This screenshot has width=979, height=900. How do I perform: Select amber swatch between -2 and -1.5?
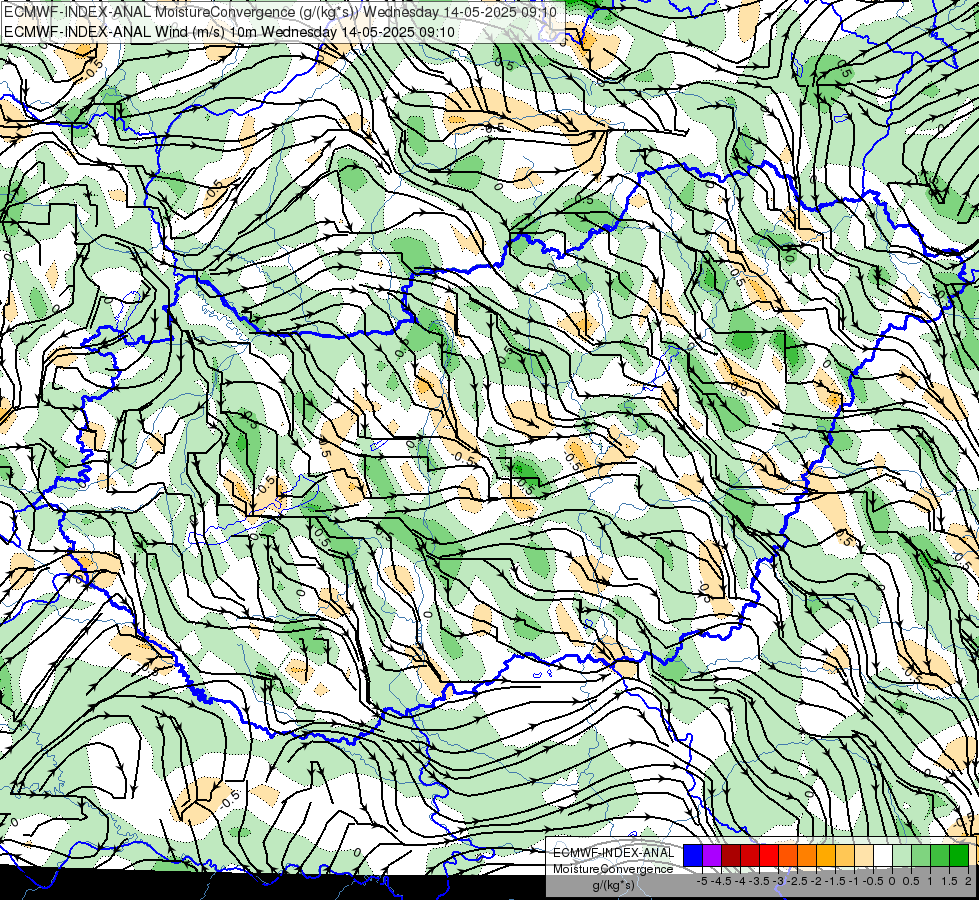point(825,855)
